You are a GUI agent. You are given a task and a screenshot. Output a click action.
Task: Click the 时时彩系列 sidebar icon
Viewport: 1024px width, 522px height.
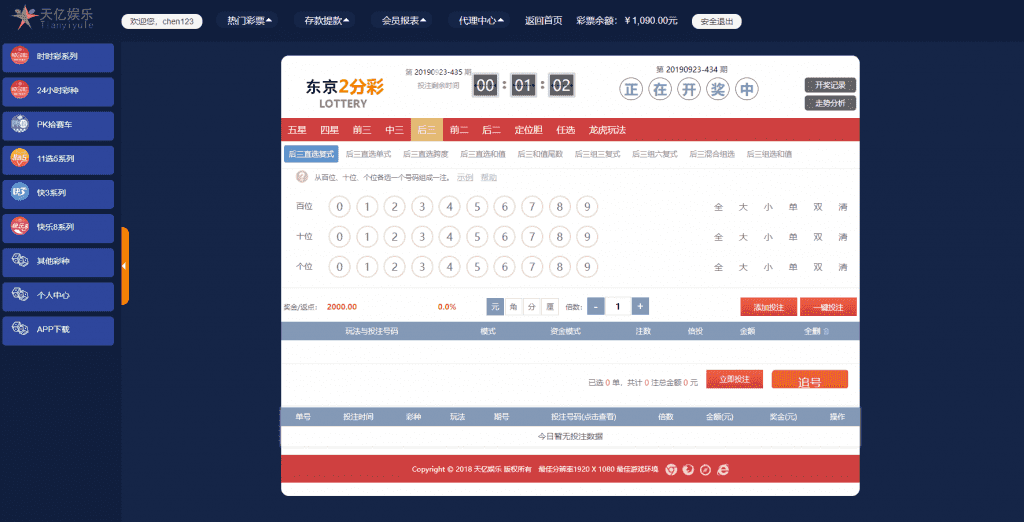[19, 57]
